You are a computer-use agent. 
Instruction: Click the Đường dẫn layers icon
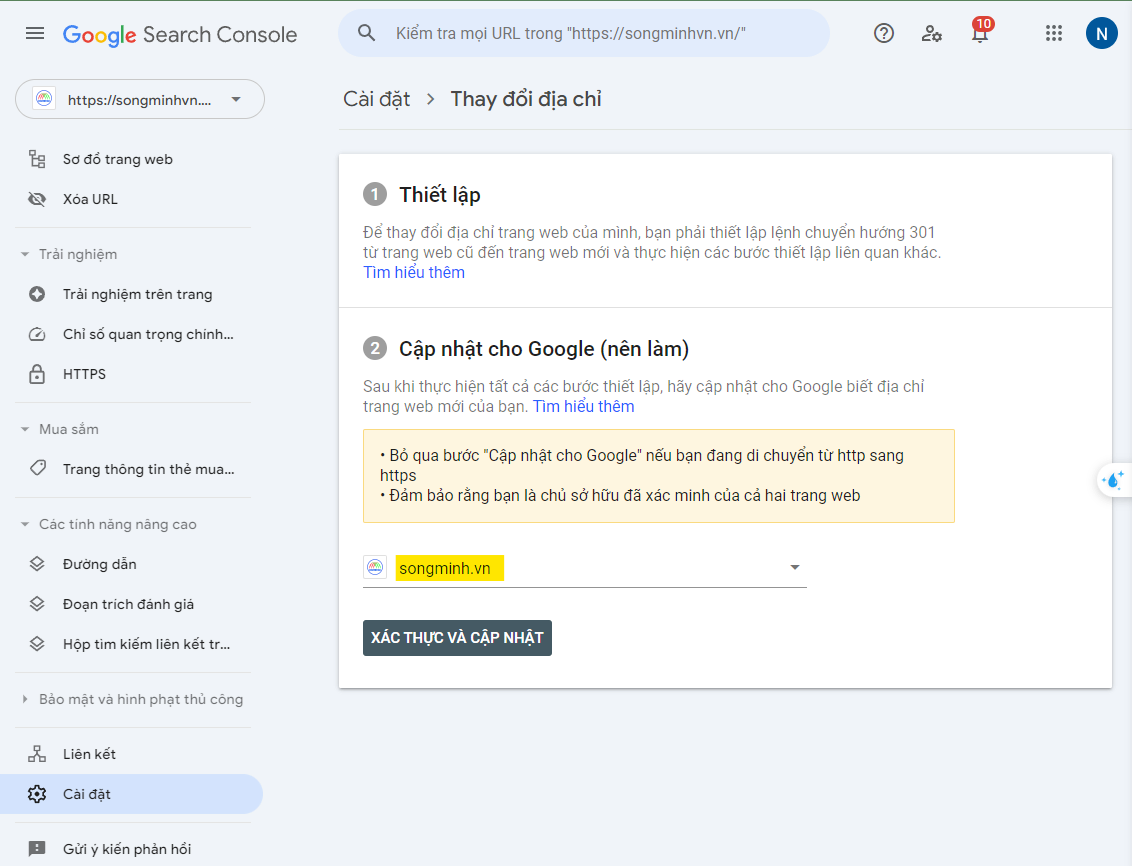coord(37,564)
